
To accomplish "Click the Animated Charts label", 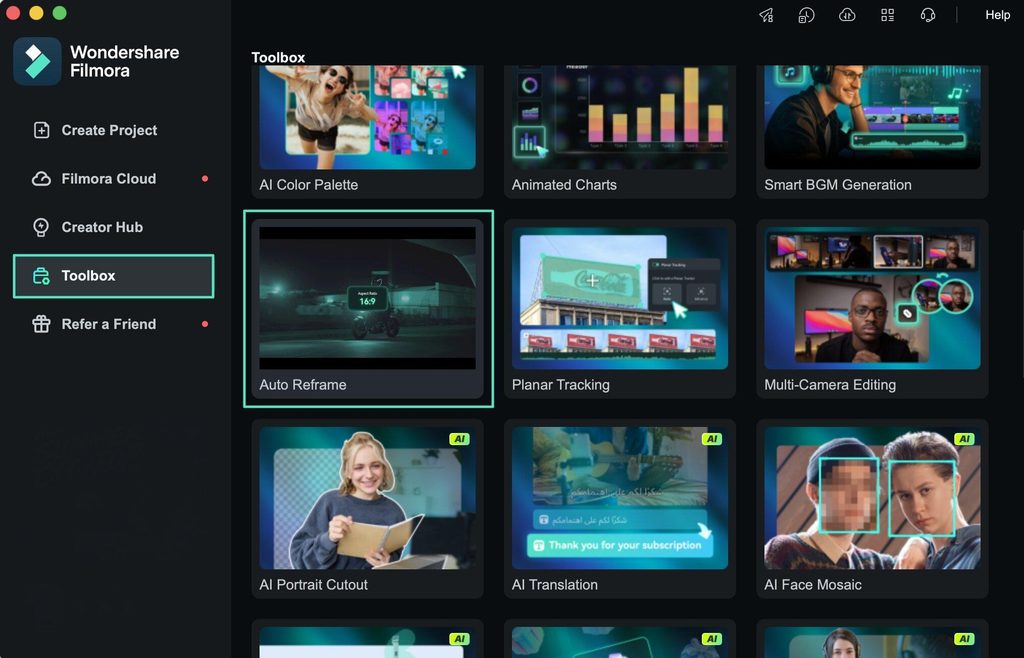I will [x=564, y=185].
